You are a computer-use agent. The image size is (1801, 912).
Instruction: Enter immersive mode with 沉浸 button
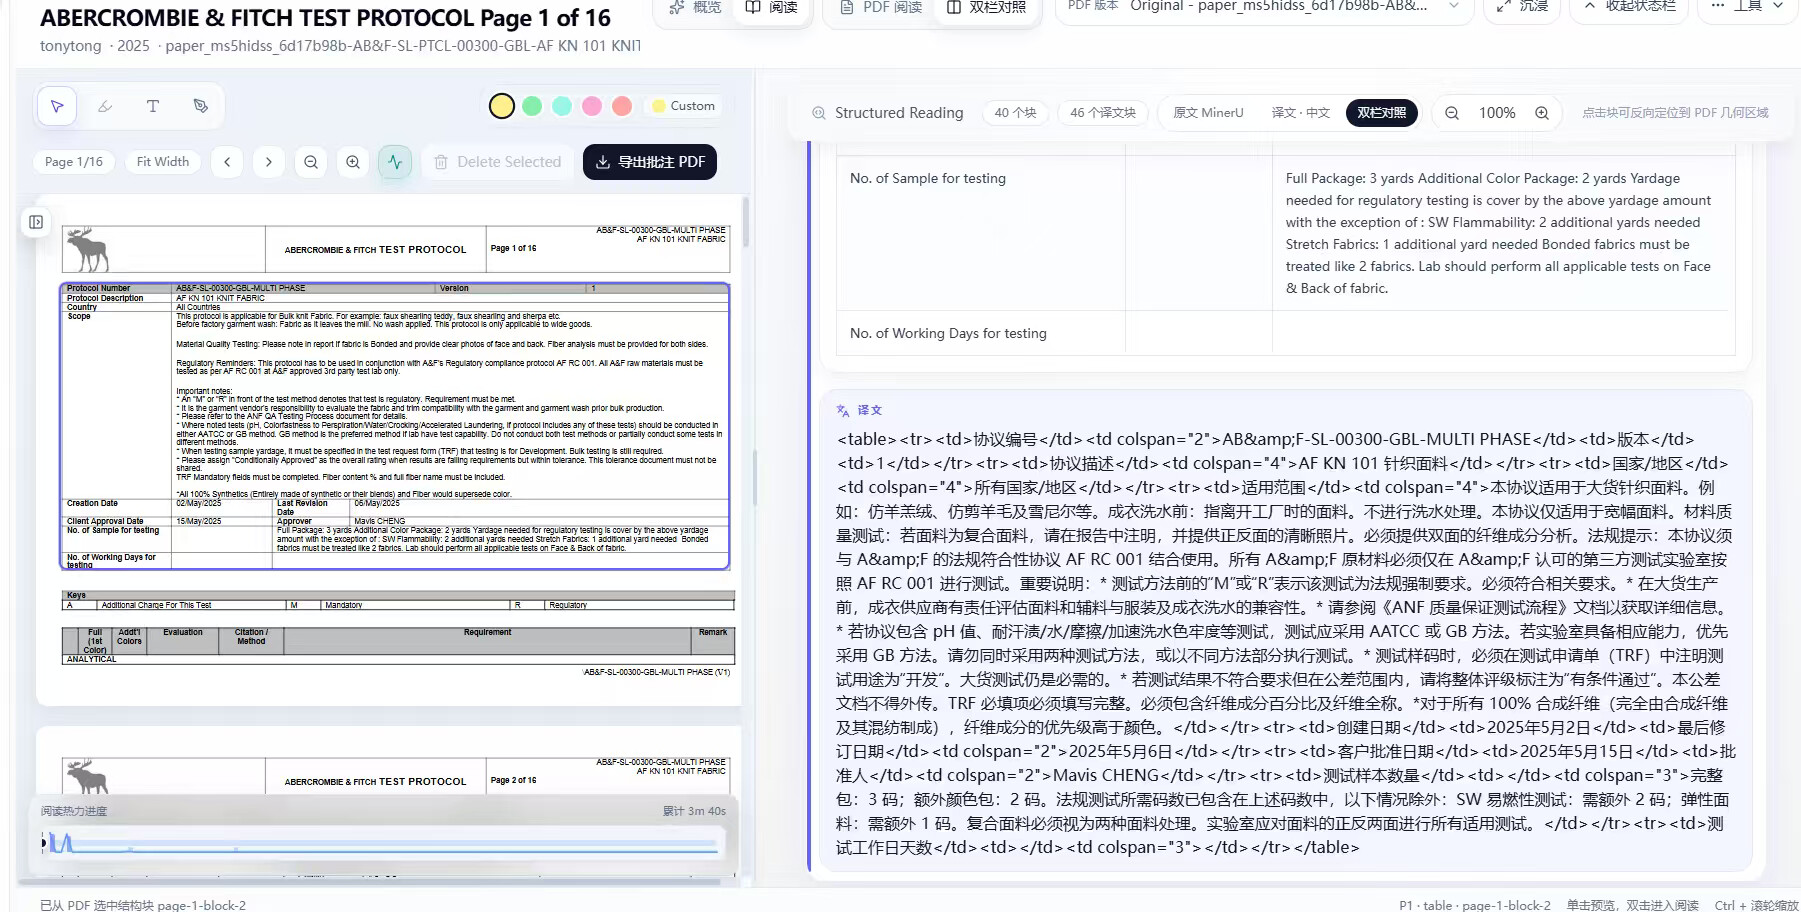(x=1522, y=7)
